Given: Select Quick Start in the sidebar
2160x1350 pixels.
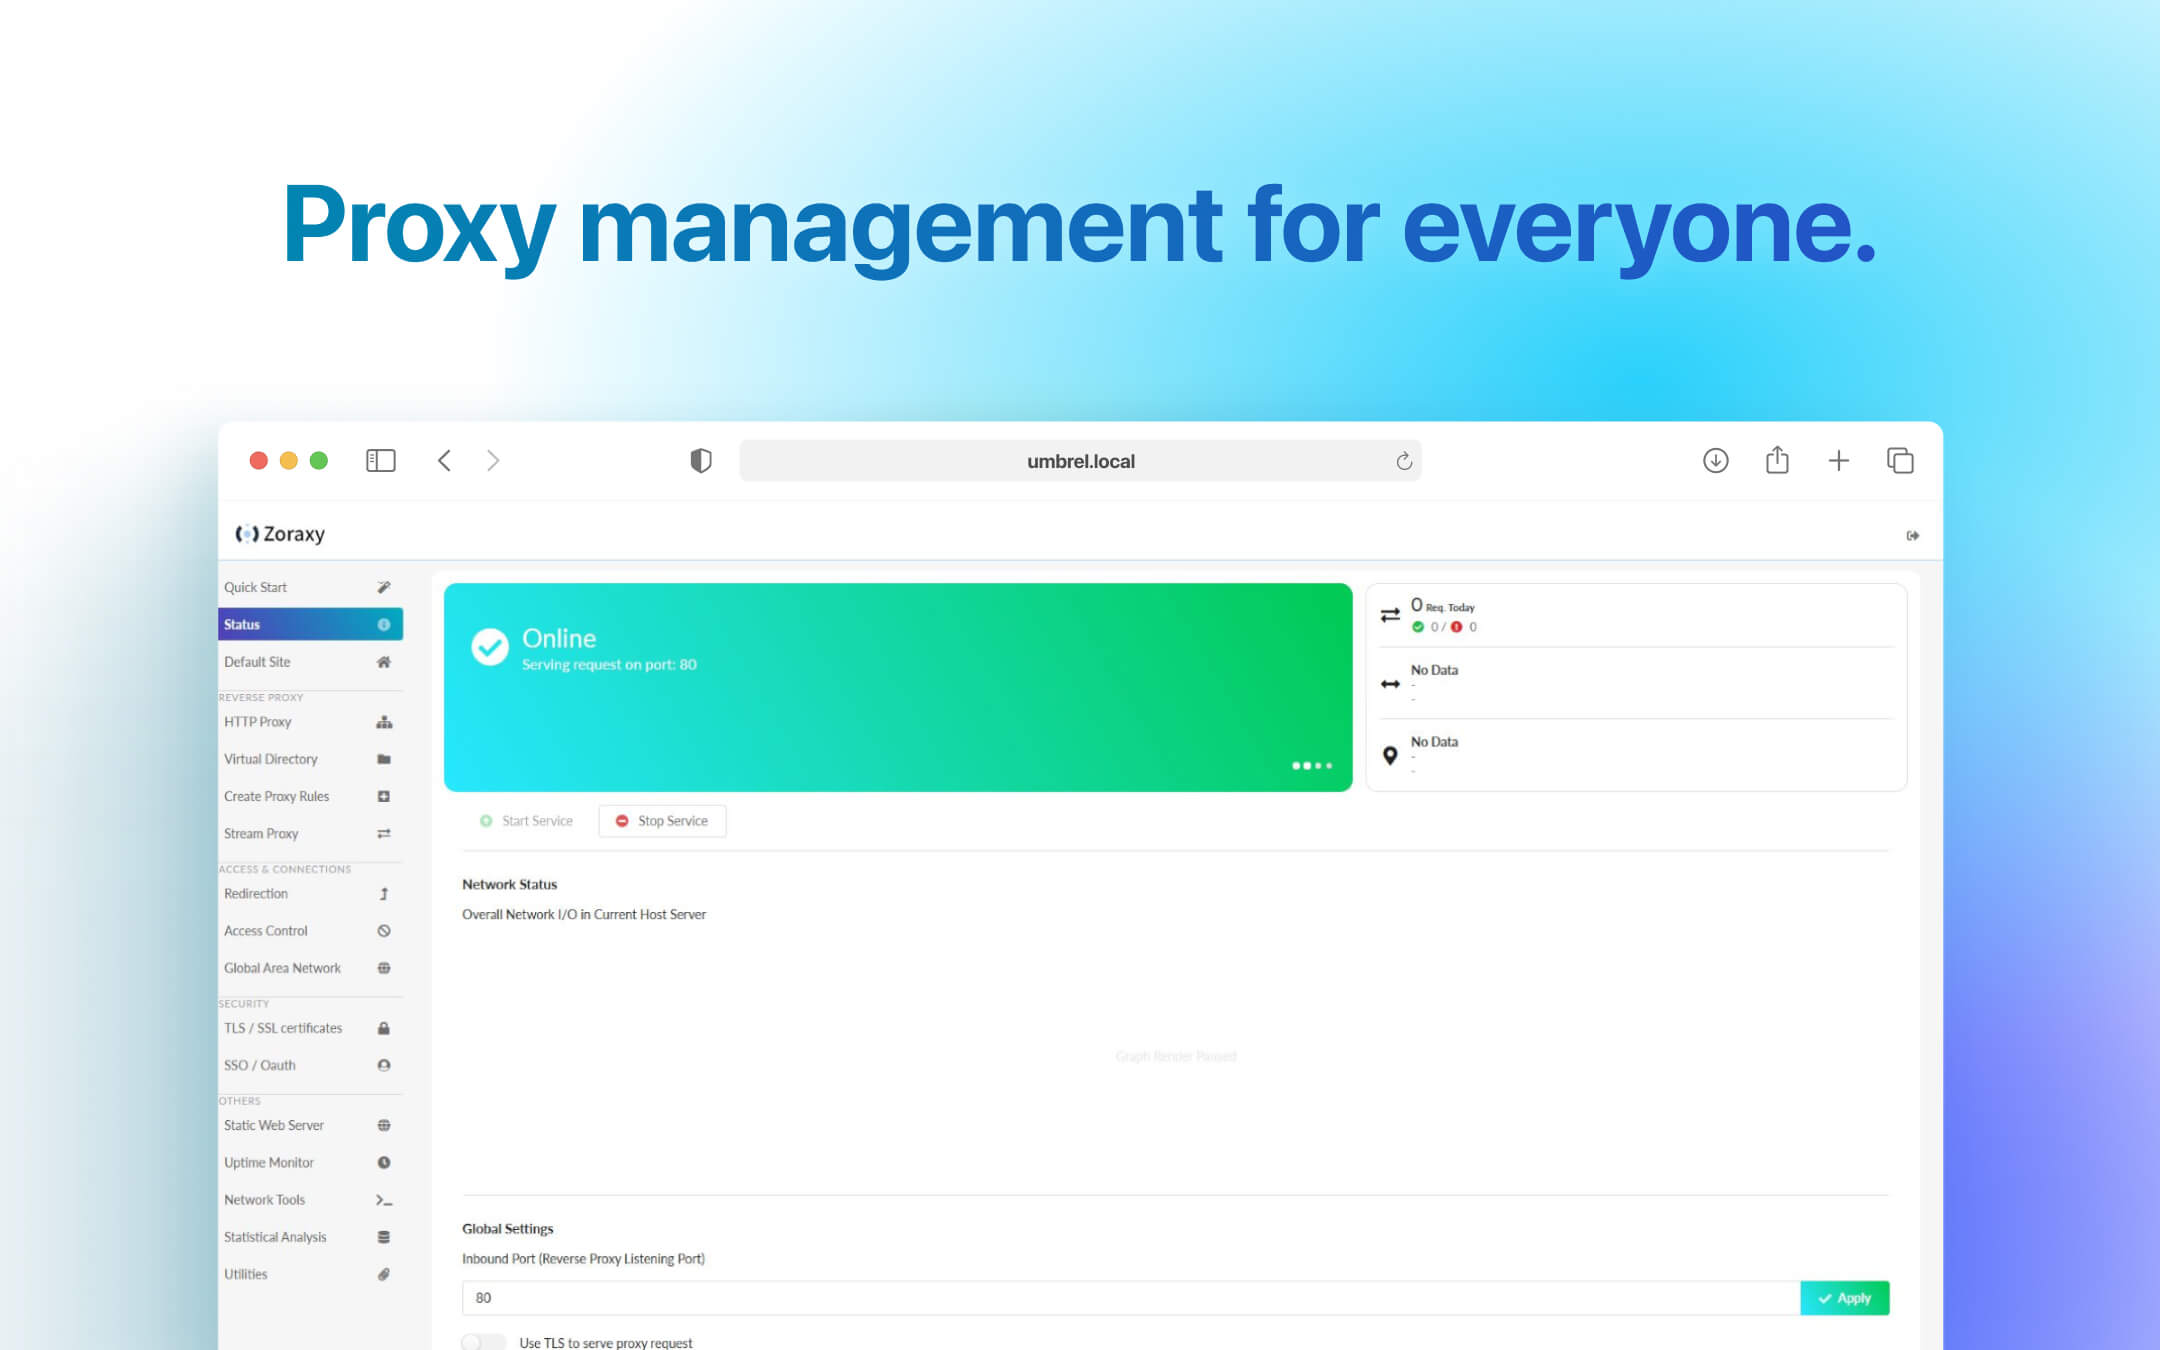Looking at the screenshot, I should [256, 587].
